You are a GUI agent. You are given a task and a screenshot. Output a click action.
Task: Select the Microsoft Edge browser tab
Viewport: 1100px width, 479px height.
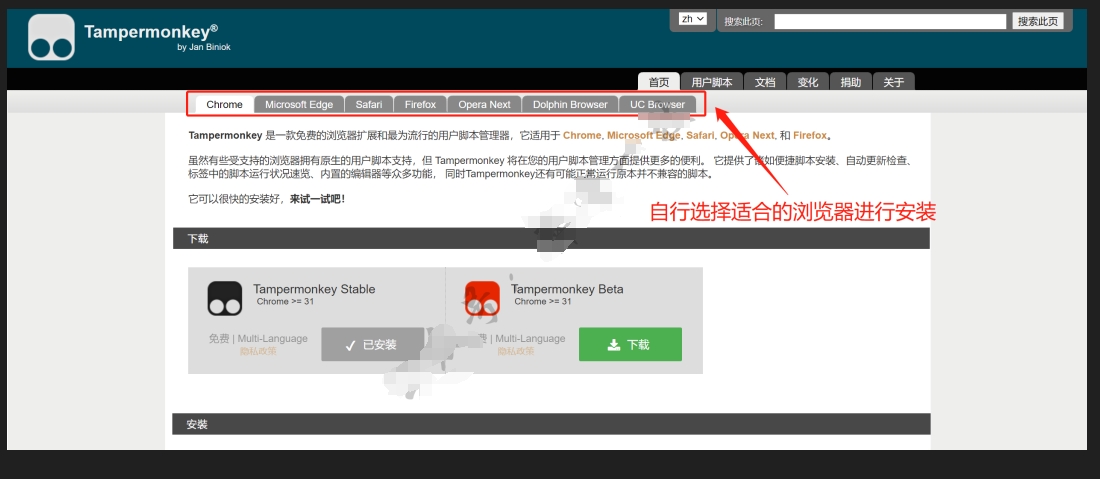[299, 104]
